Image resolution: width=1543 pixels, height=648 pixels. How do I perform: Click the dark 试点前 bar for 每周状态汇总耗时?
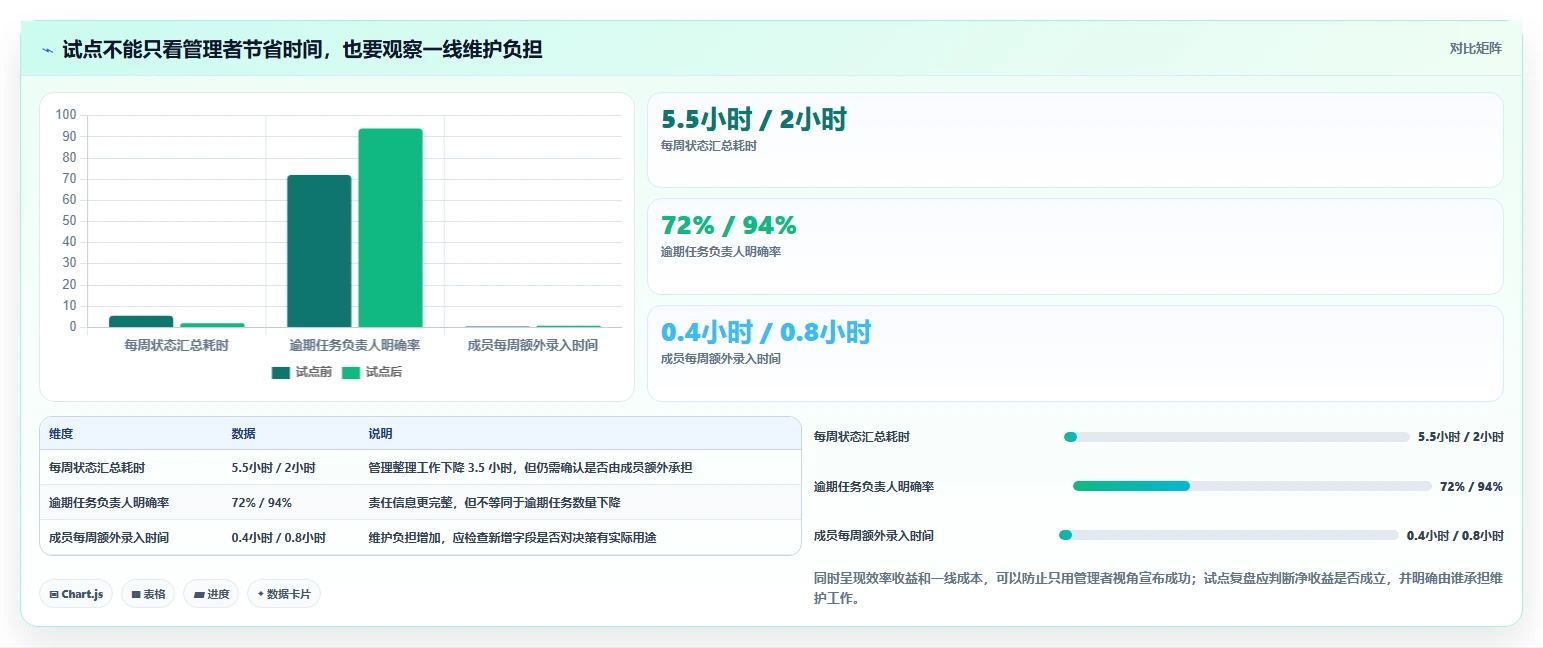pyautogui.click(x=141, y=321)
